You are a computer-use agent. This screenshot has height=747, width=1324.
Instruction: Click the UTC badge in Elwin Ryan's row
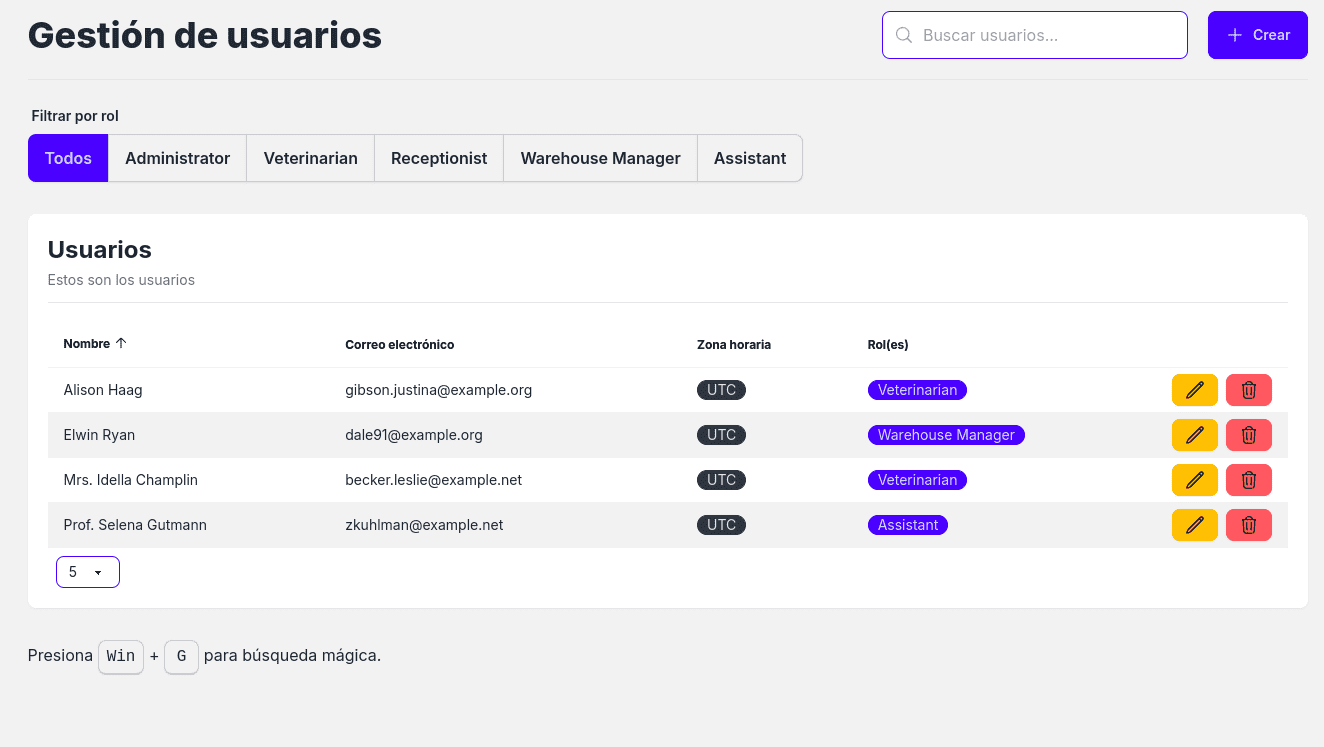point(721,435)
